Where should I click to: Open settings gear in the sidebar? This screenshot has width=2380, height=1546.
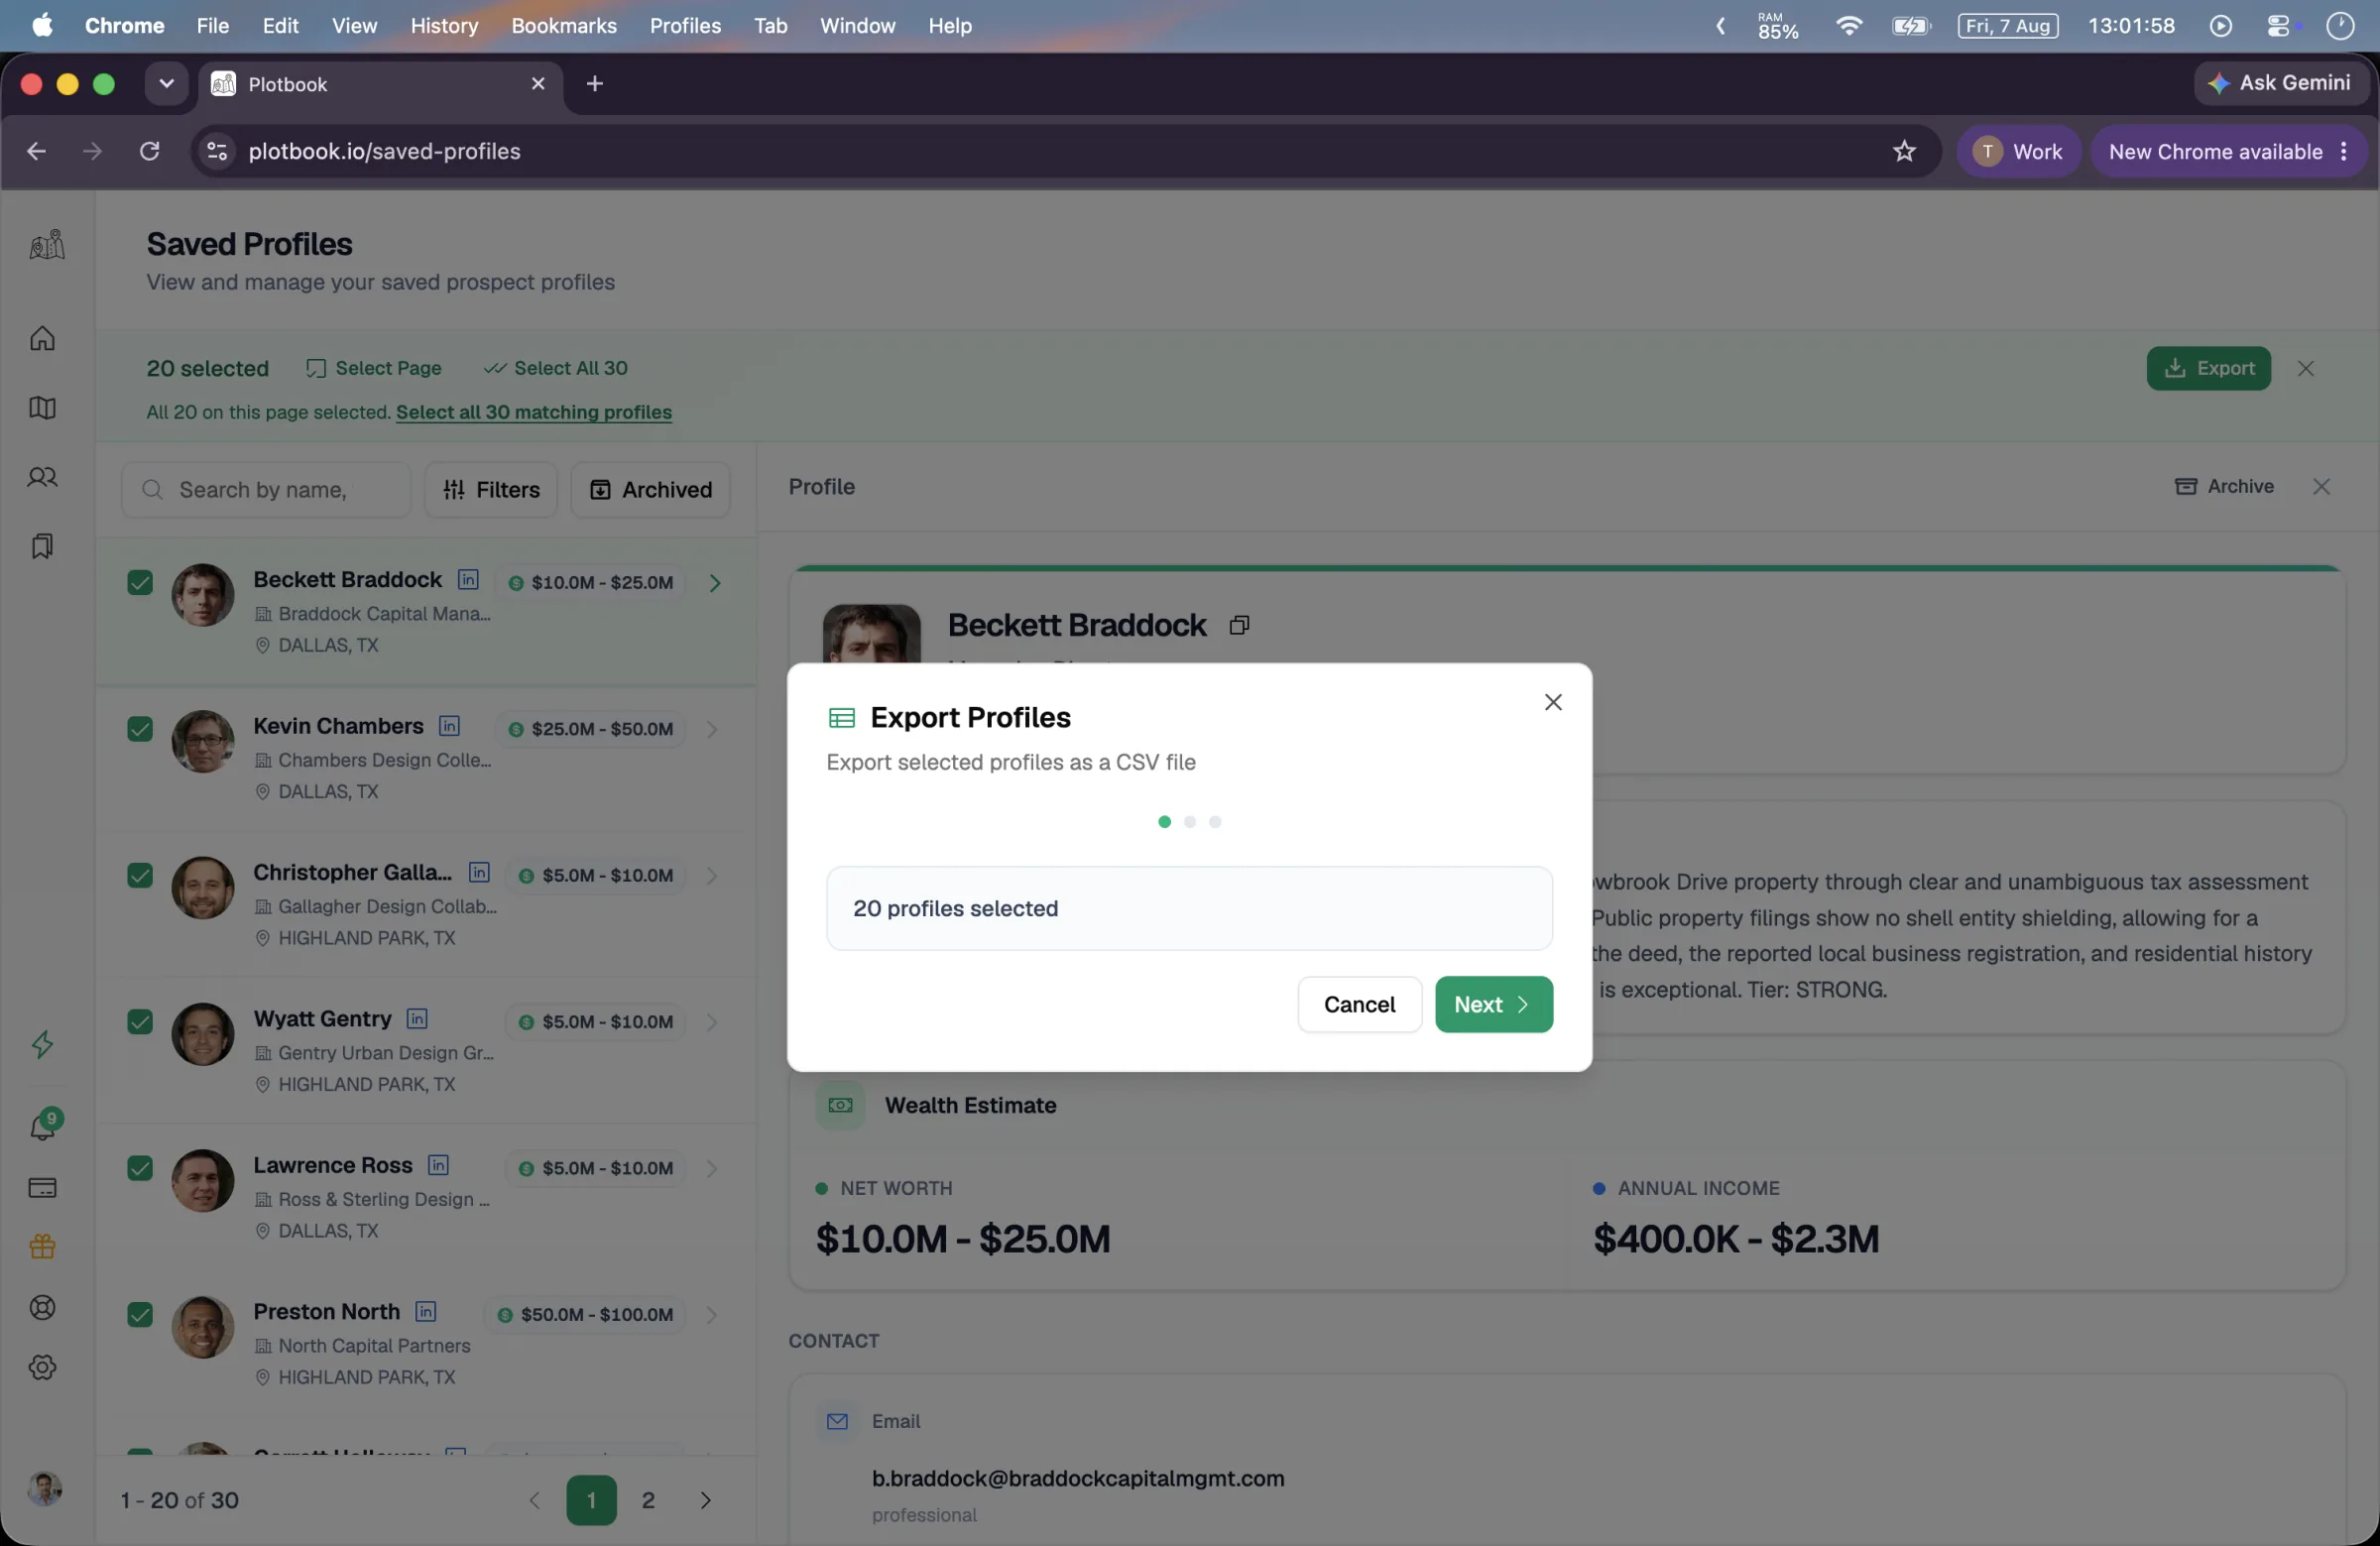point(42,1367)
